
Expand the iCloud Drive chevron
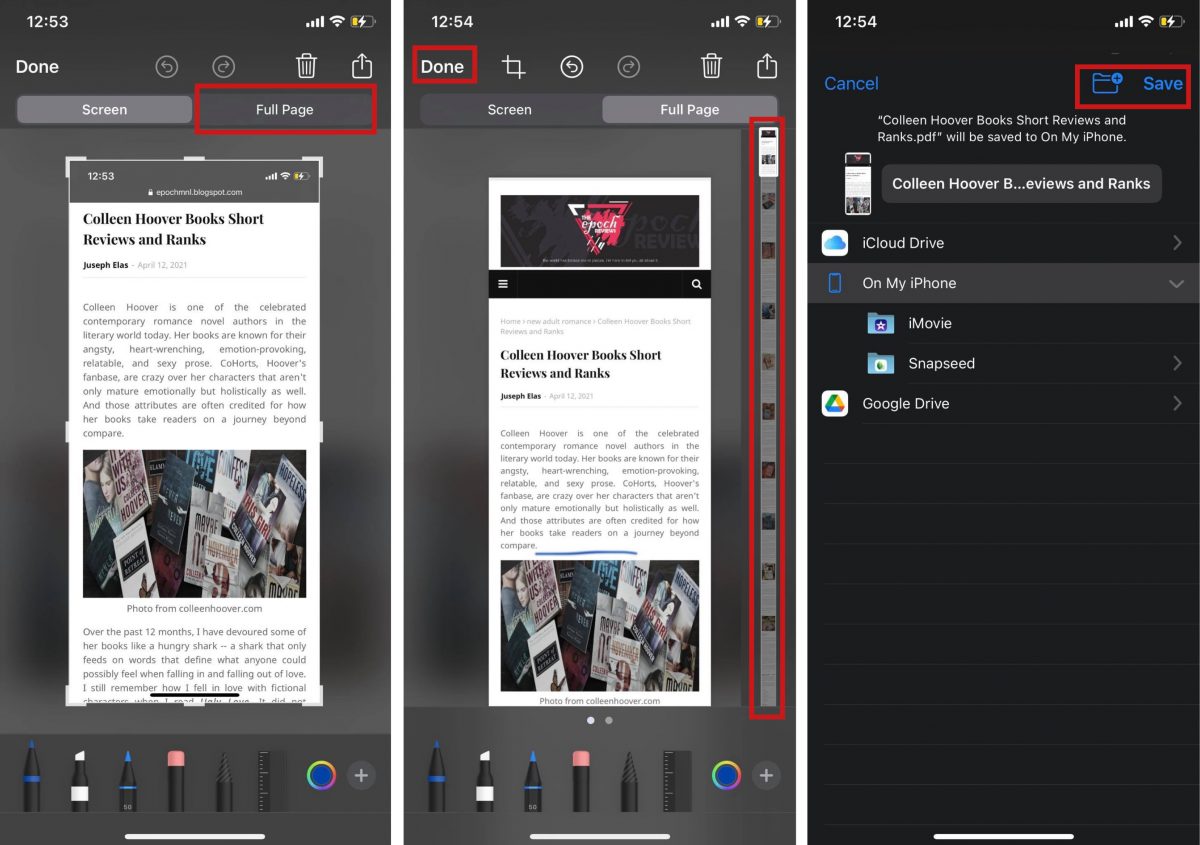tap(1177, 243)
